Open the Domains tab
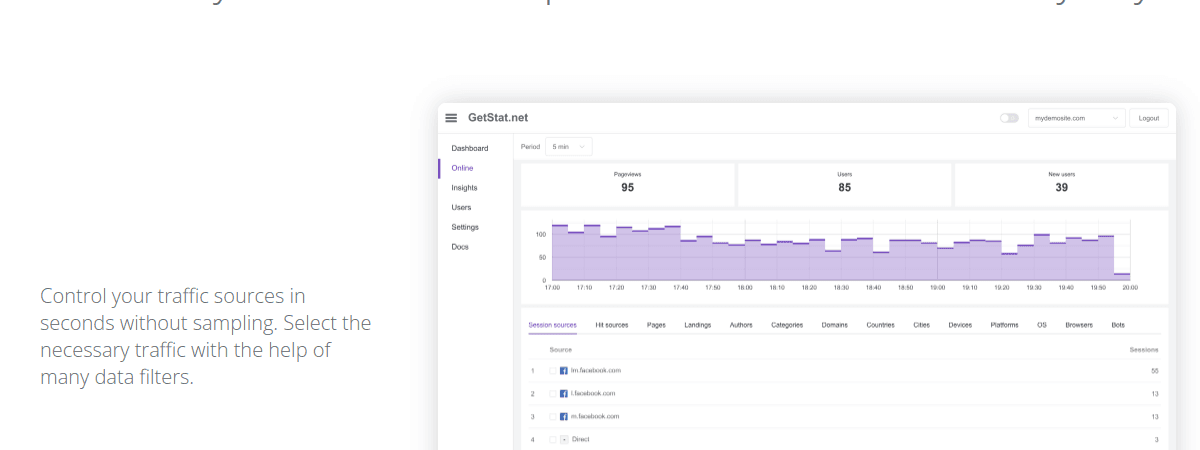 (835, 325)
